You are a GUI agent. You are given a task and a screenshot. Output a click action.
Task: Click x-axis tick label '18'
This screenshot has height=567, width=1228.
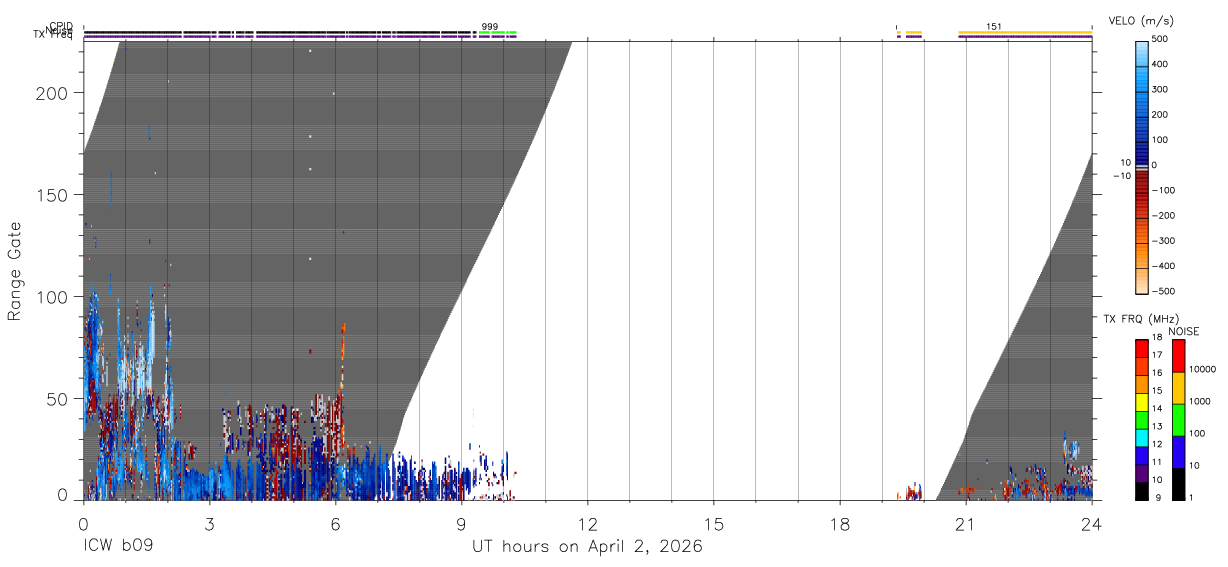point(839,524)
